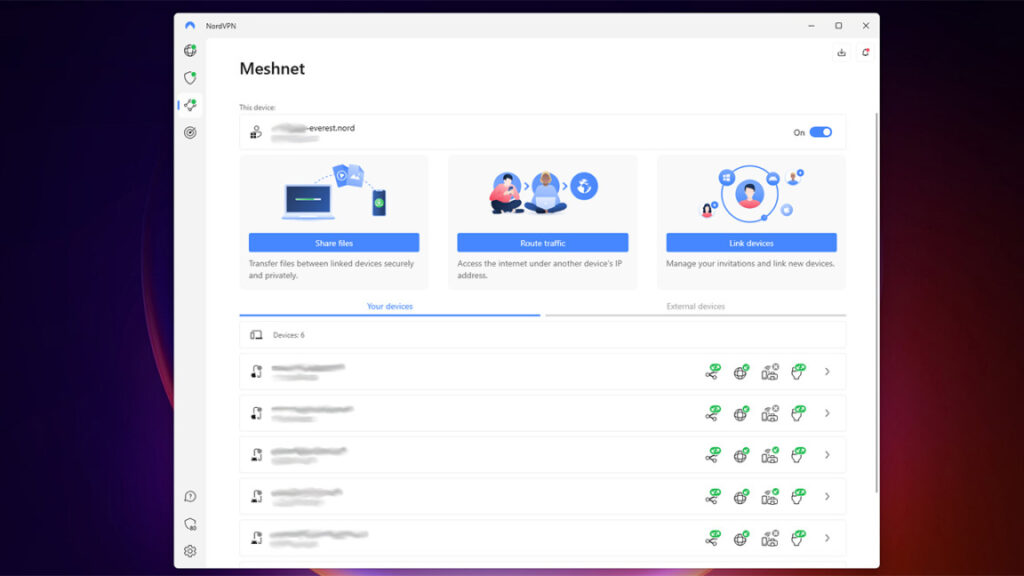Open the notifications bell with red dot
This screenshot has width=1024, height=576.
pyautogui.click(x=865, y=52)
